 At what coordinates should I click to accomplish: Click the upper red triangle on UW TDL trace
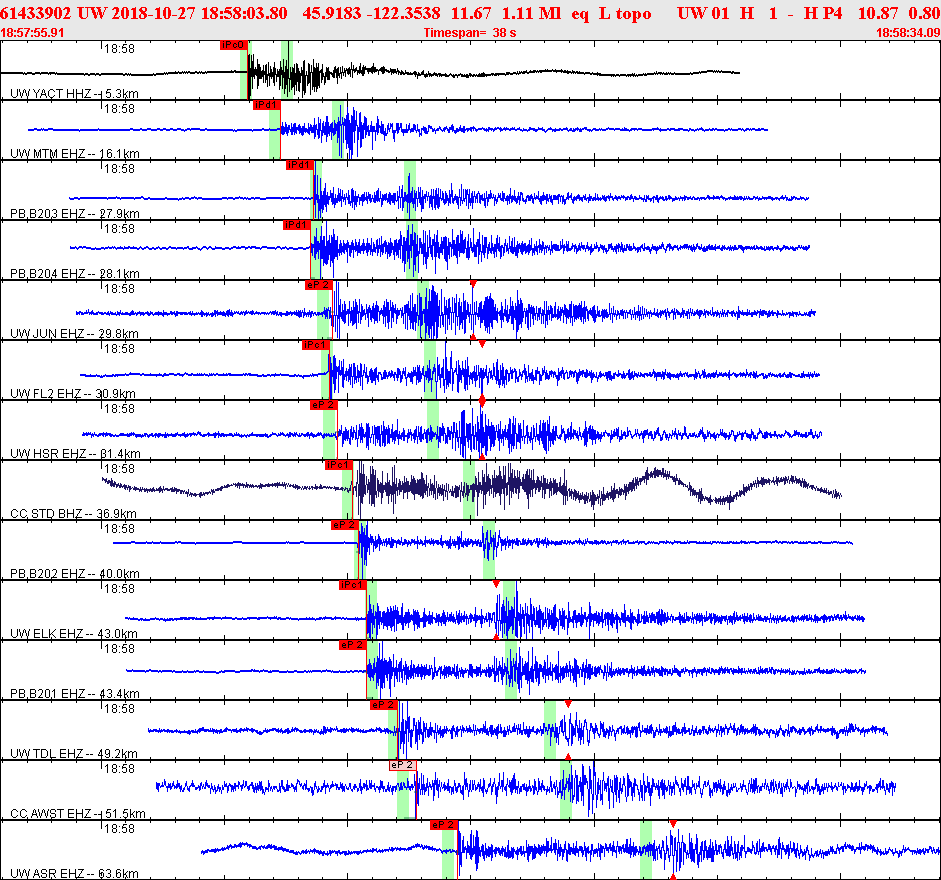pyautogui.click(x=568, y=704)
